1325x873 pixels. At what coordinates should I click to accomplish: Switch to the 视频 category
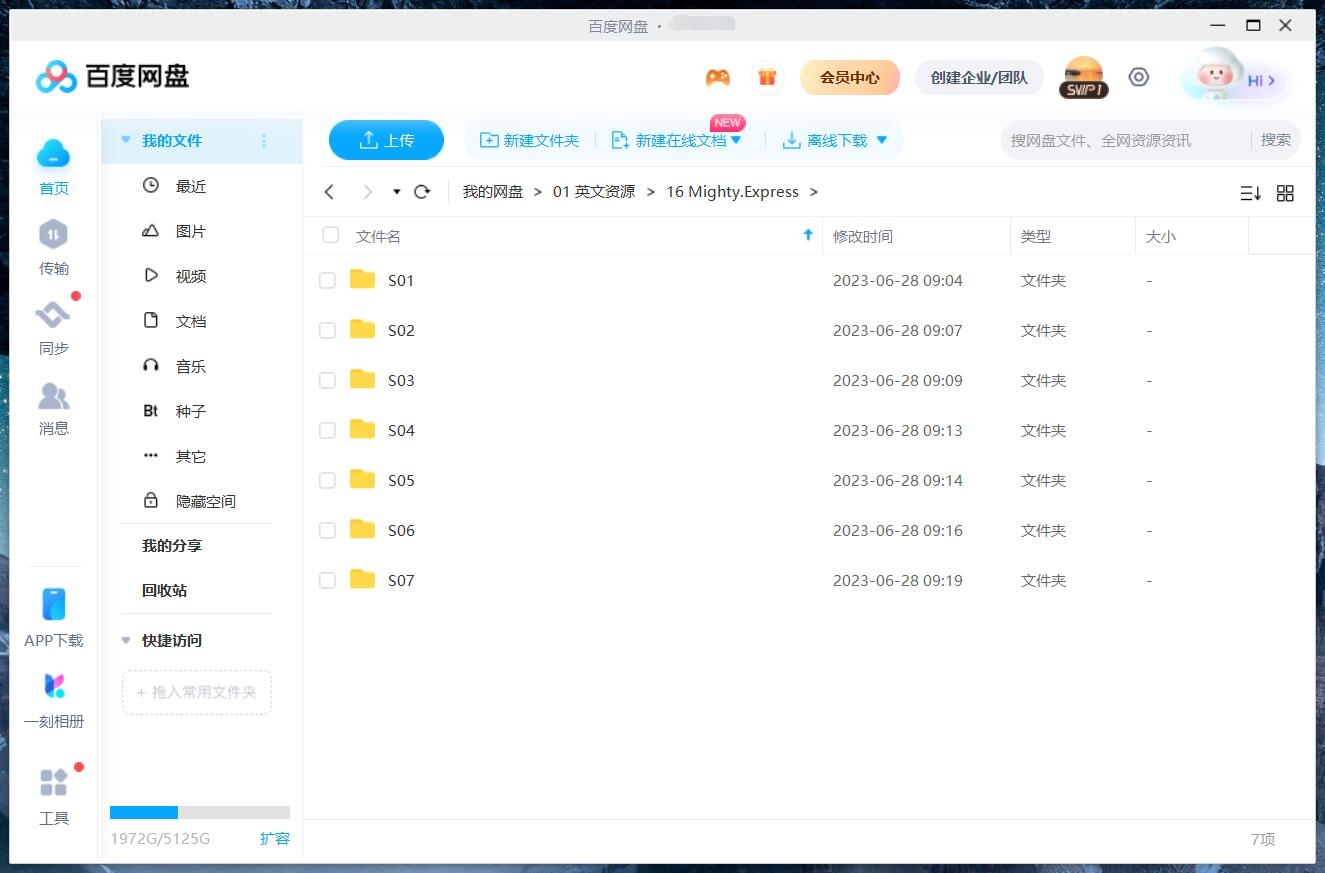[x=190, y=275]
